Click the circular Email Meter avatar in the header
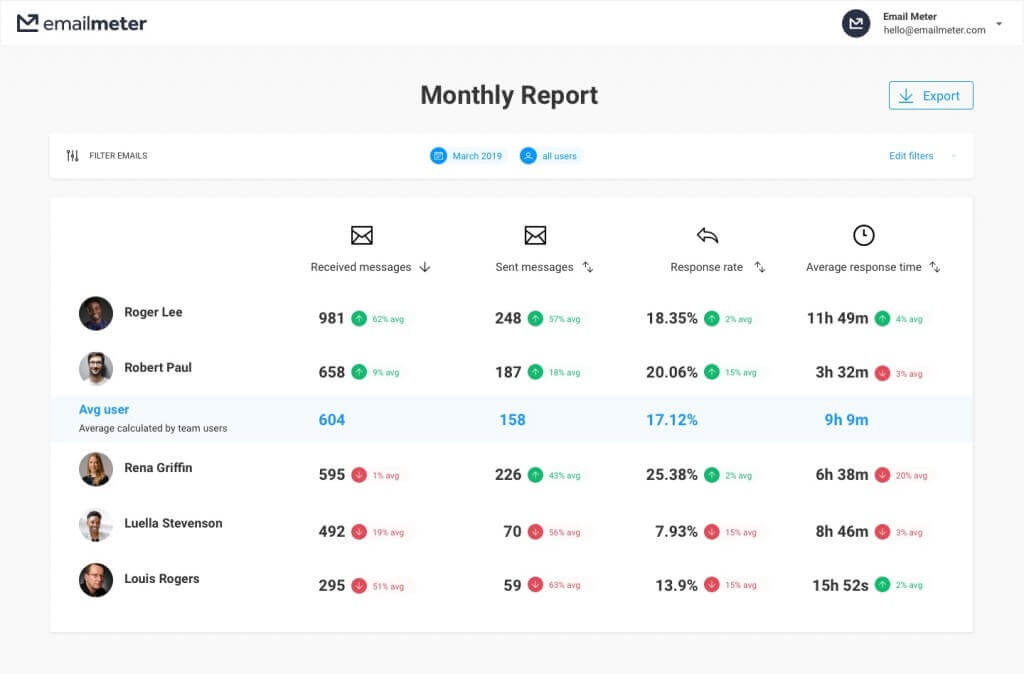This screenshot has height=674, width=1024. pyautogui.click(x=856, y=23)
